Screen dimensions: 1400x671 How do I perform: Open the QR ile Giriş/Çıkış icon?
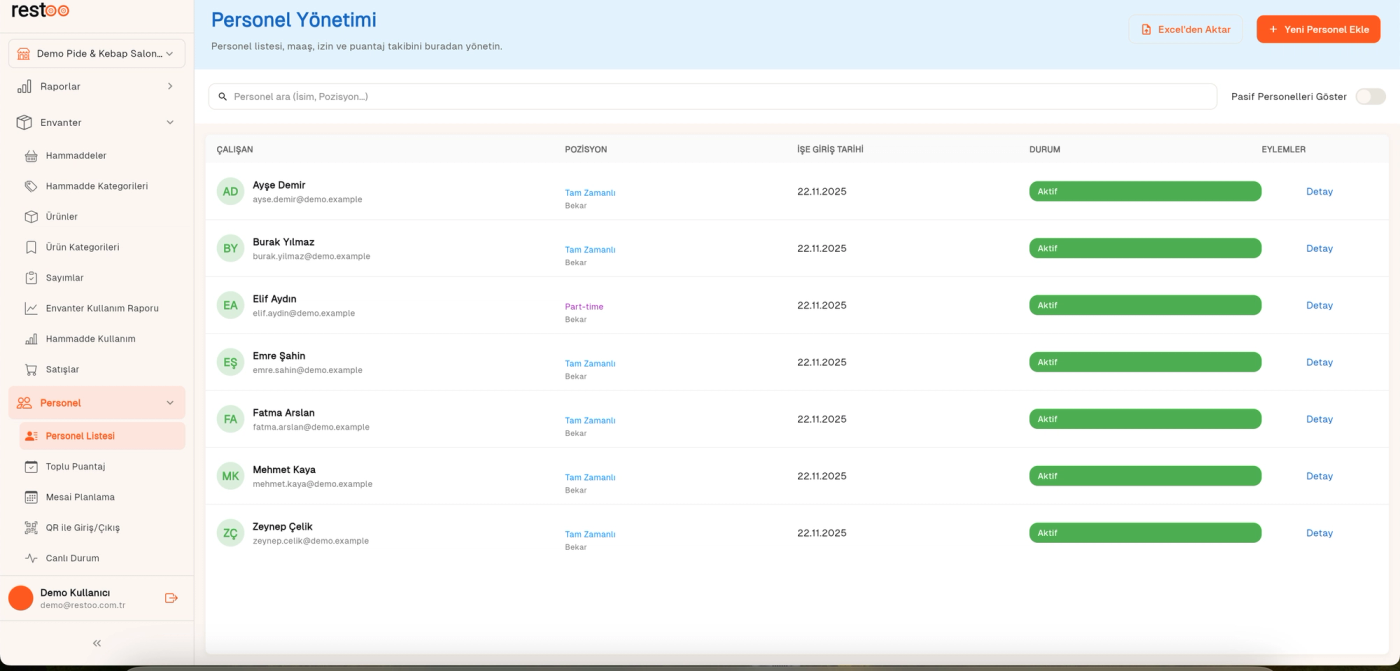pyautogui.click(x=31, y=528)
